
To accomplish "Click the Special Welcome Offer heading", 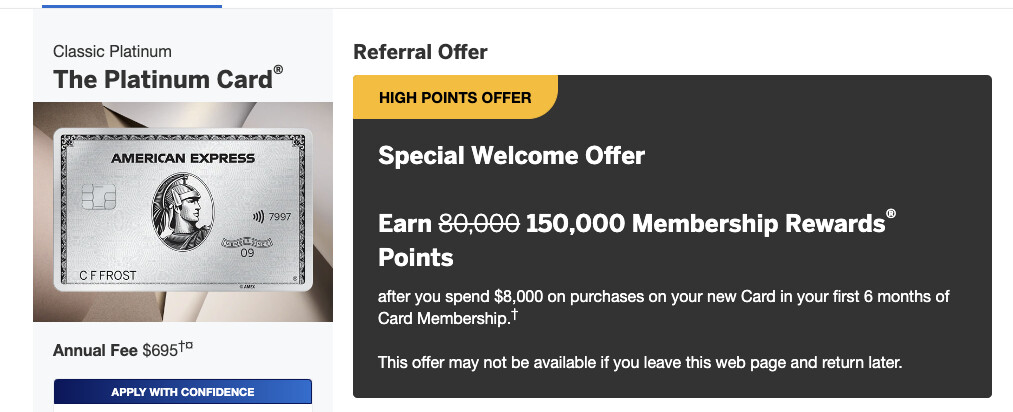I will click(x=511, y=156).
